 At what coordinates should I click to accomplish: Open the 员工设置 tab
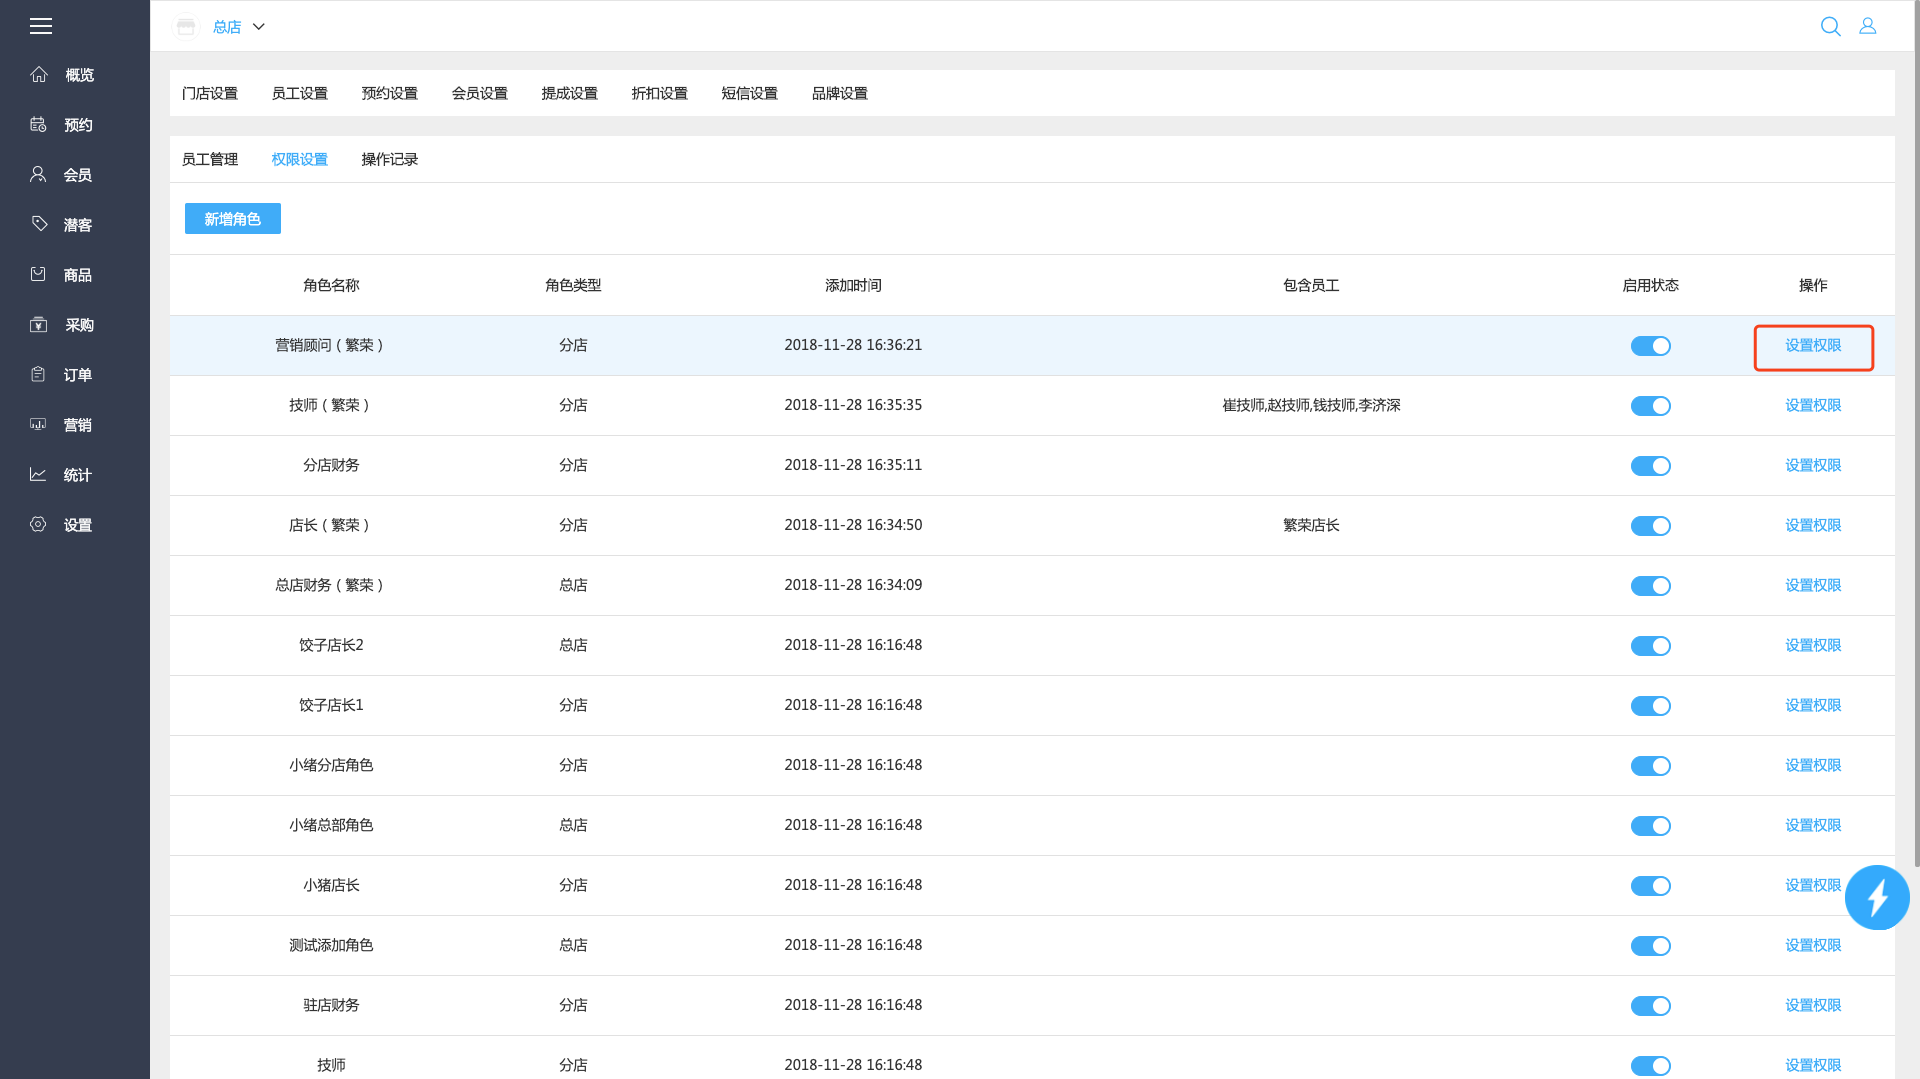pyautogui.click(x=300, y=93)
